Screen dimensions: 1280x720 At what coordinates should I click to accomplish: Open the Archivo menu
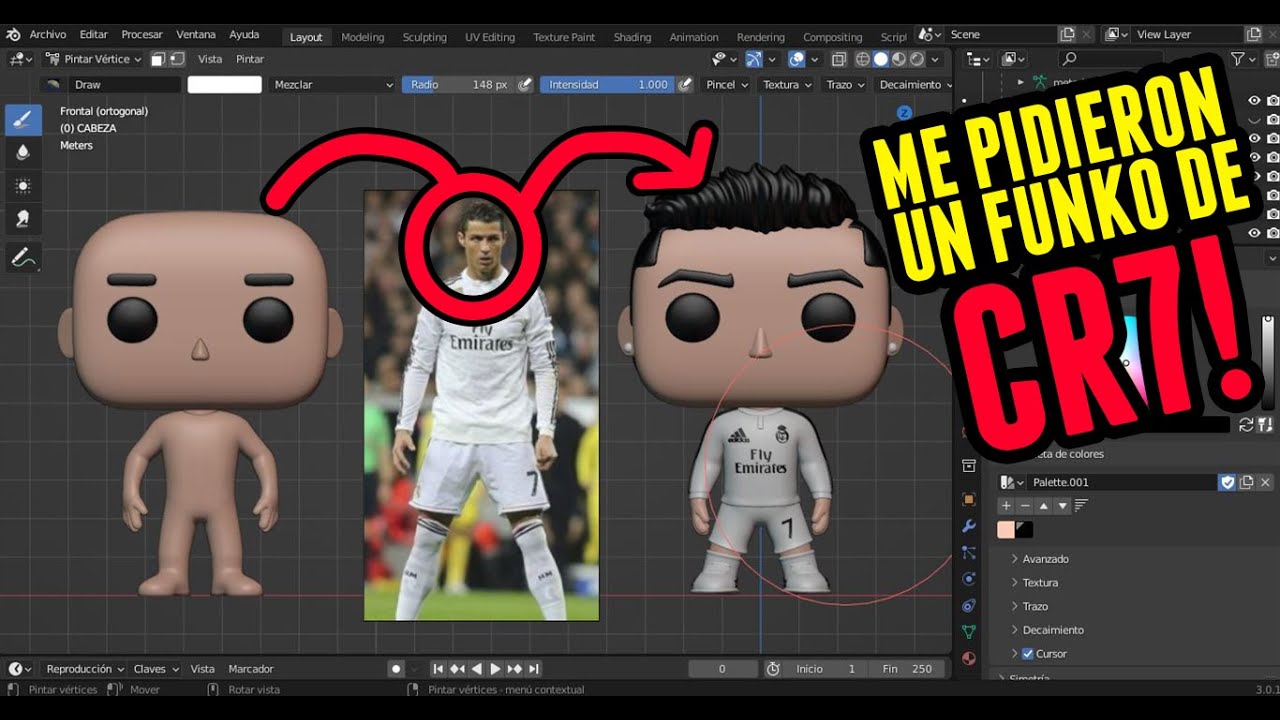click(48, 34)
